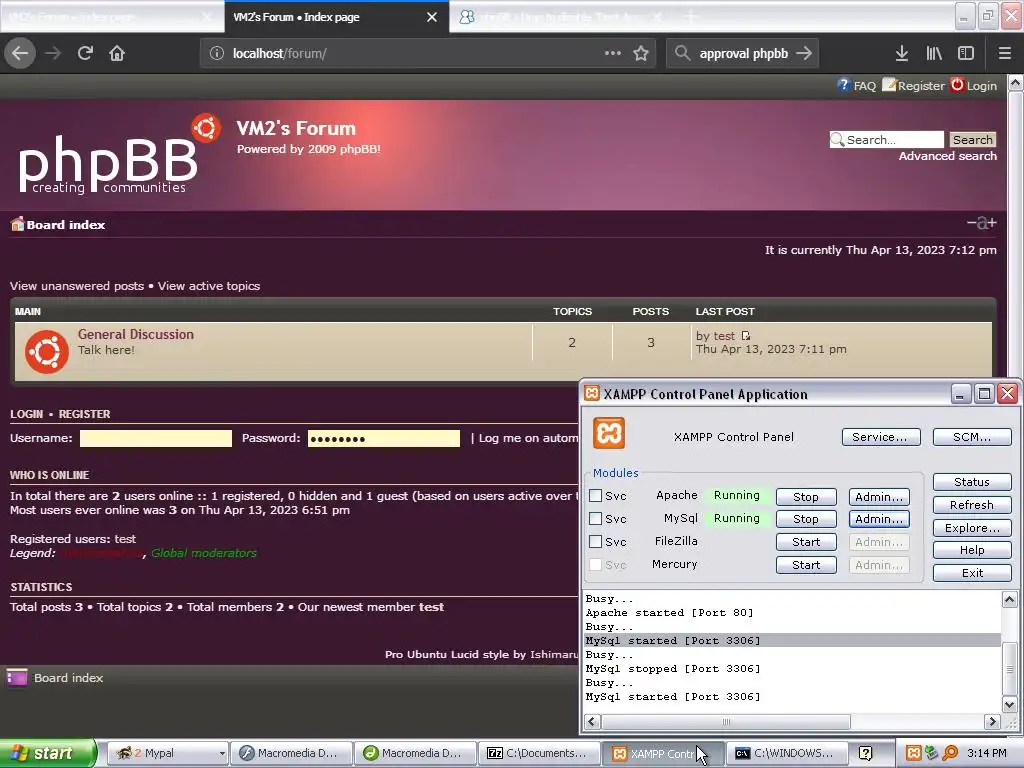
Task: Reload the page with the refresh icon
Action: pyautogui.click(x=85, y=54)
